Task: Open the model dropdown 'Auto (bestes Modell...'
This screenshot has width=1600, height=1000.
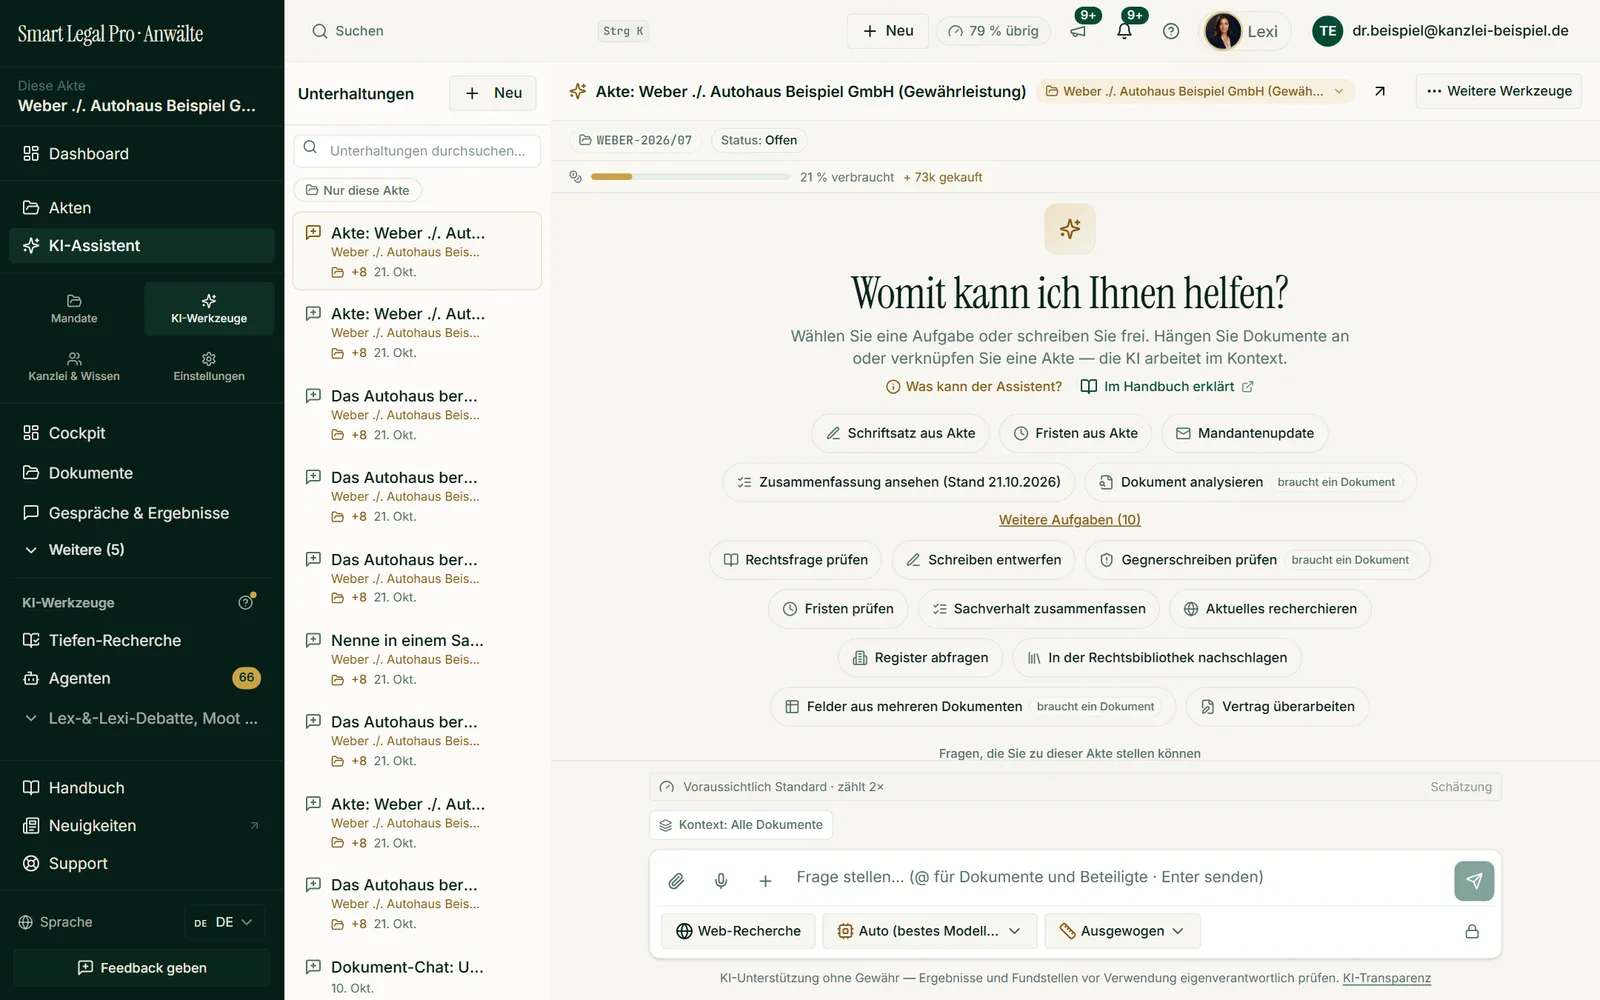Action: [x=928, y=931]
